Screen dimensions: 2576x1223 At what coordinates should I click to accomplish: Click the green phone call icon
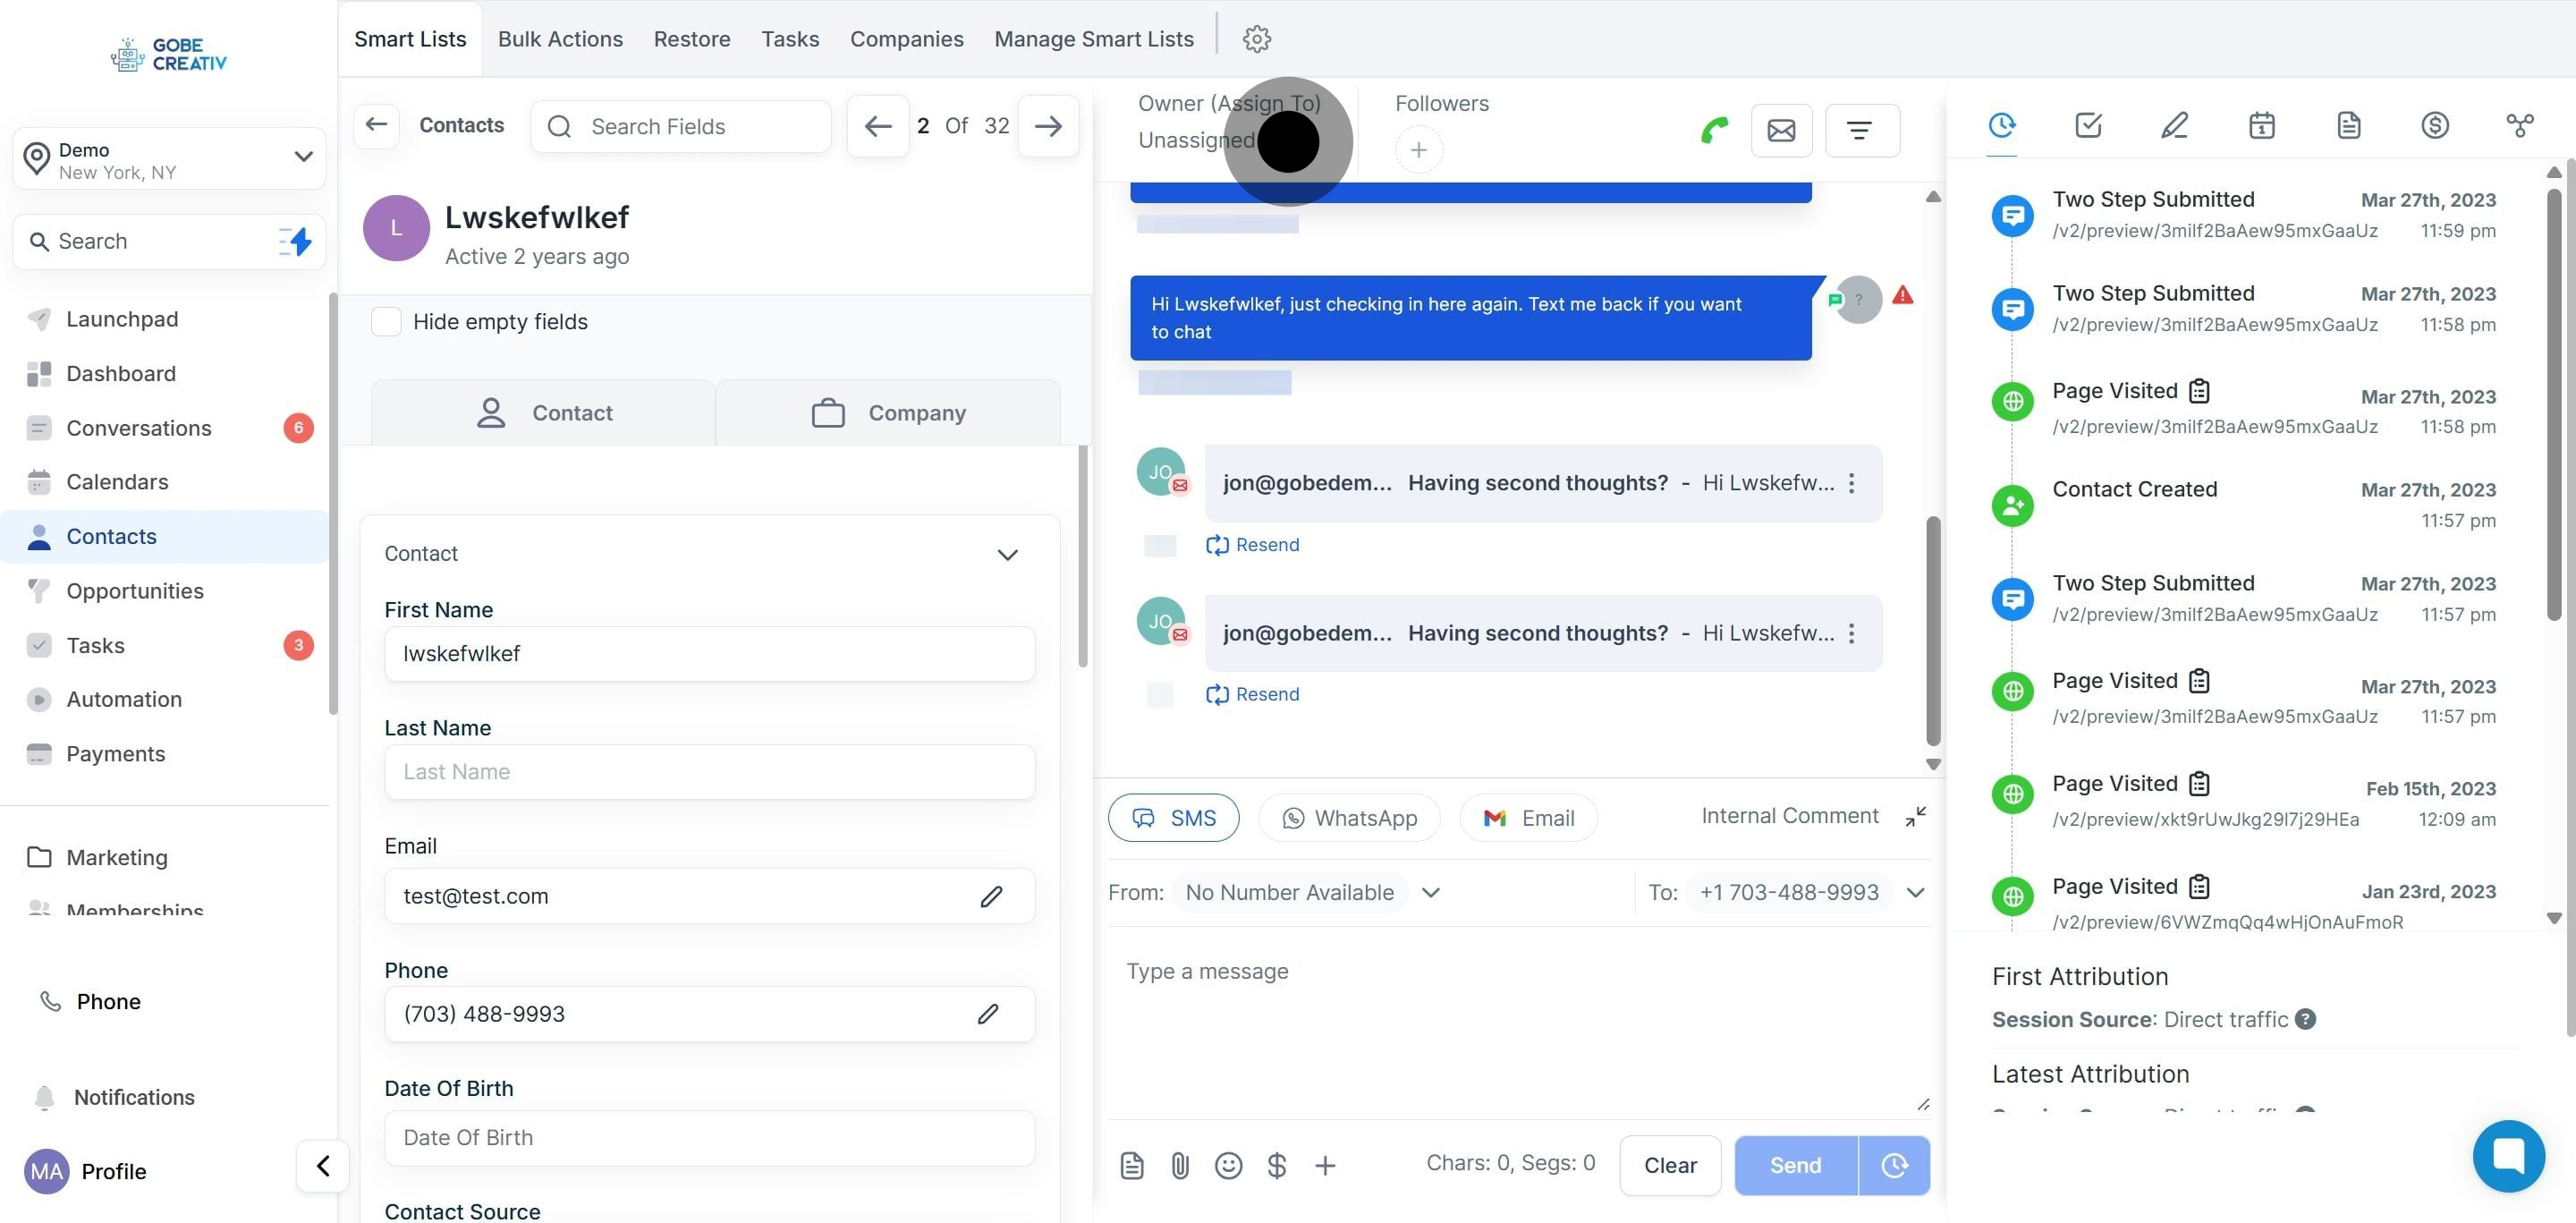pos(1714,130)
